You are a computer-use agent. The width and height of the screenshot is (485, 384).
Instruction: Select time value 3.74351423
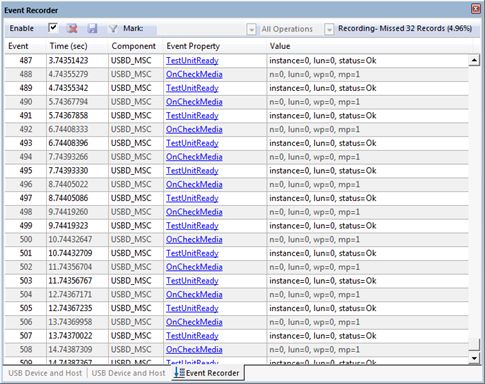(68, 61)
